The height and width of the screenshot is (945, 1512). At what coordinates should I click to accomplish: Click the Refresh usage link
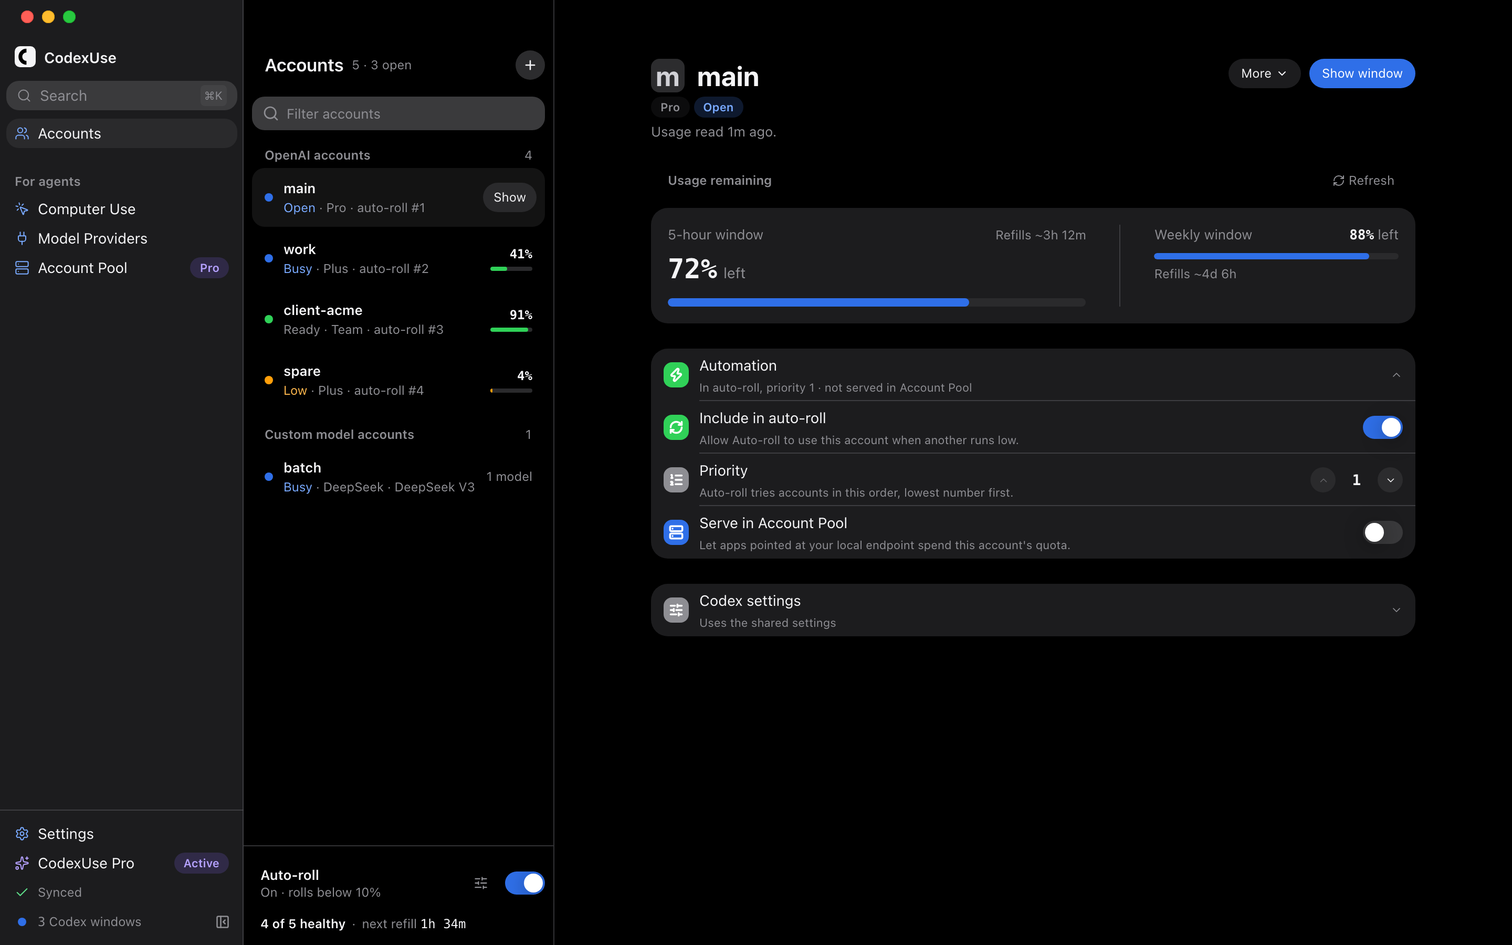(1363, 181)
